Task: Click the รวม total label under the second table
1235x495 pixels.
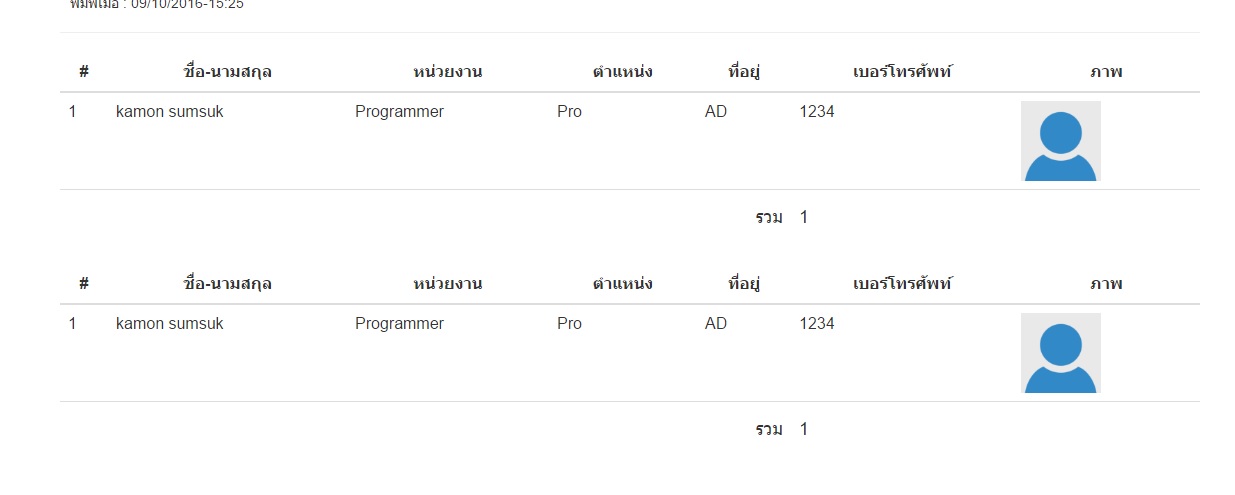Action: pyautogui.click(x=769, y=430)
